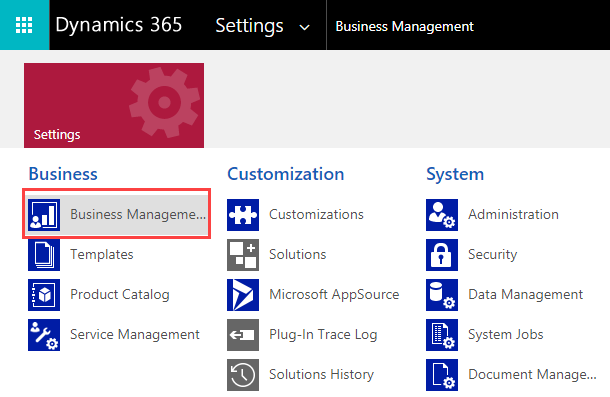Open the System Jobs link
610x397 pixels.
(x=506, y=334)
